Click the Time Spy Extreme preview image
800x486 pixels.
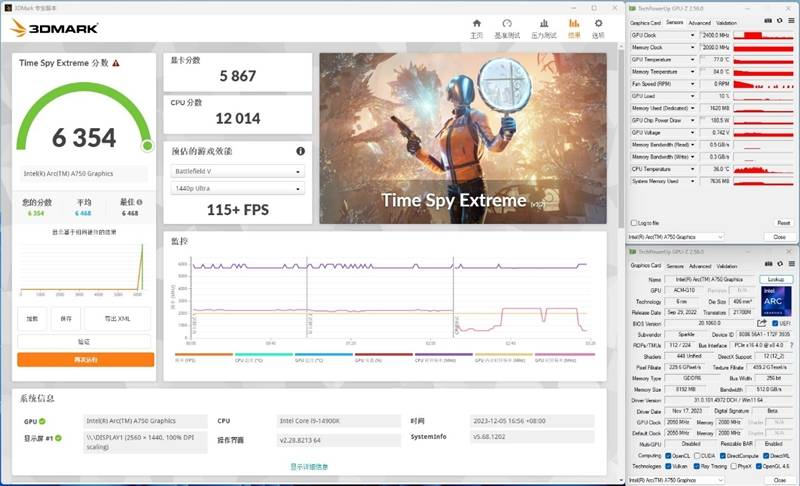click(462, 138)
